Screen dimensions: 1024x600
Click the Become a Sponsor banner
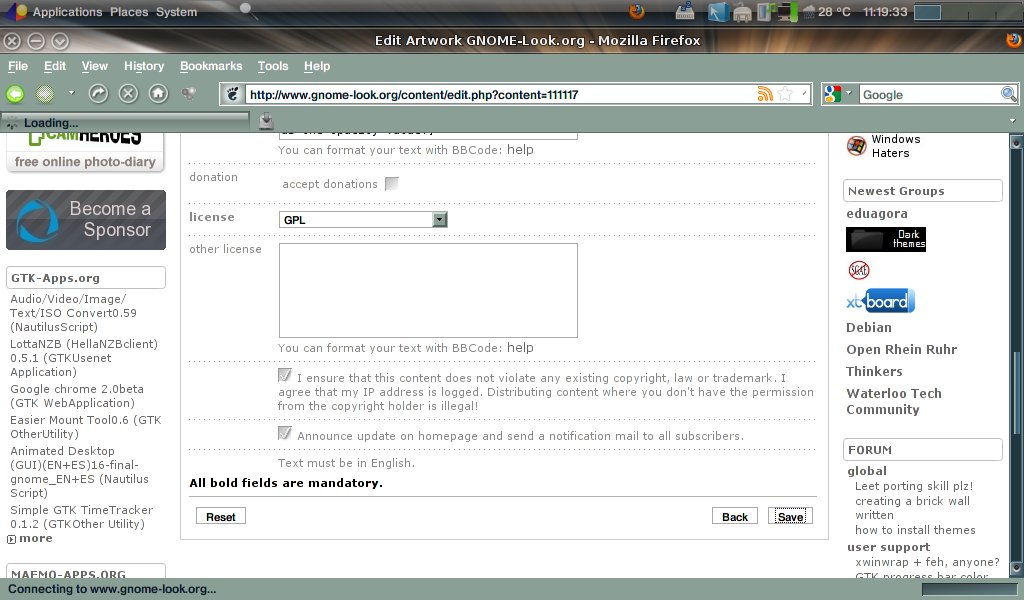(x=86, y=220)
